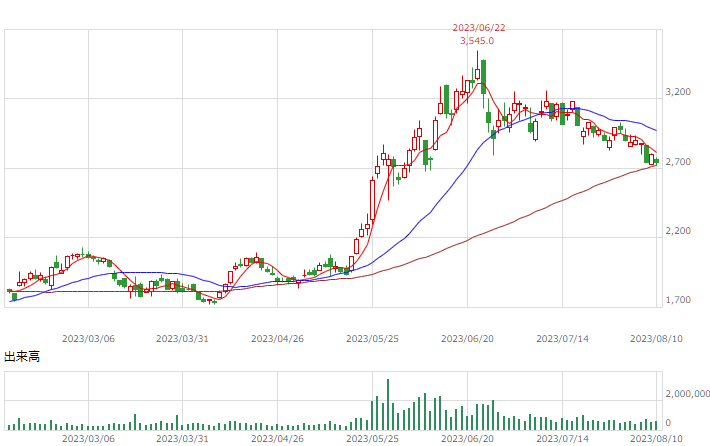
Task: Select the 2,200 price axis label
Action: [x=678, y=231]
